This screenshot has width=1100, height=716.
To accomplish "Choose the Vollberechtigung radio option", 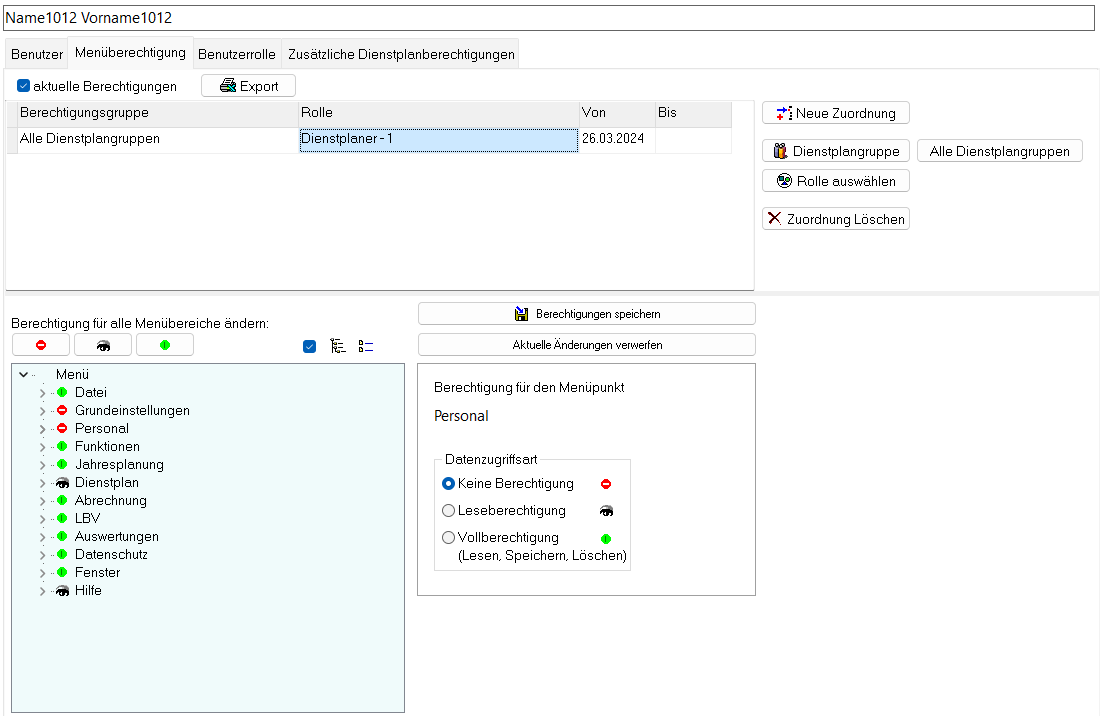I will click(x=448, y=538).
